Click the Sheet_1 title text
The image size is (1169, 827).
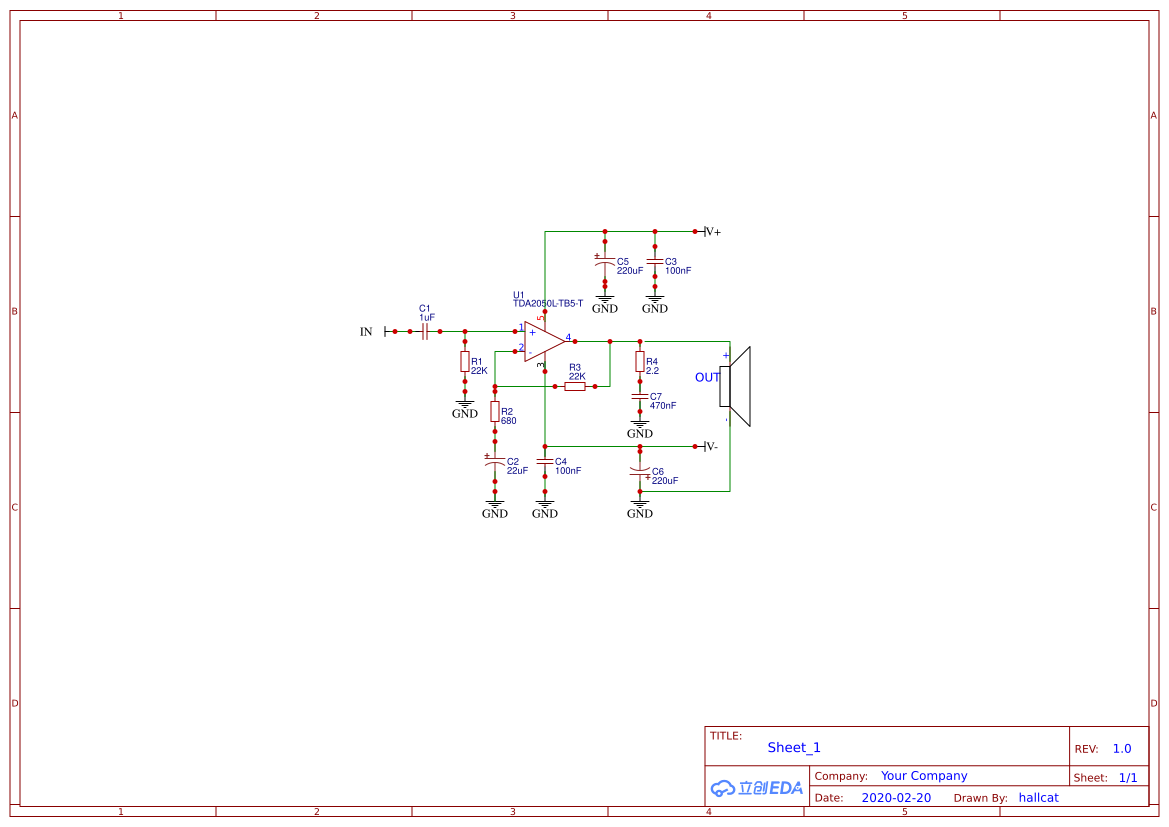(x=794, y=748)
